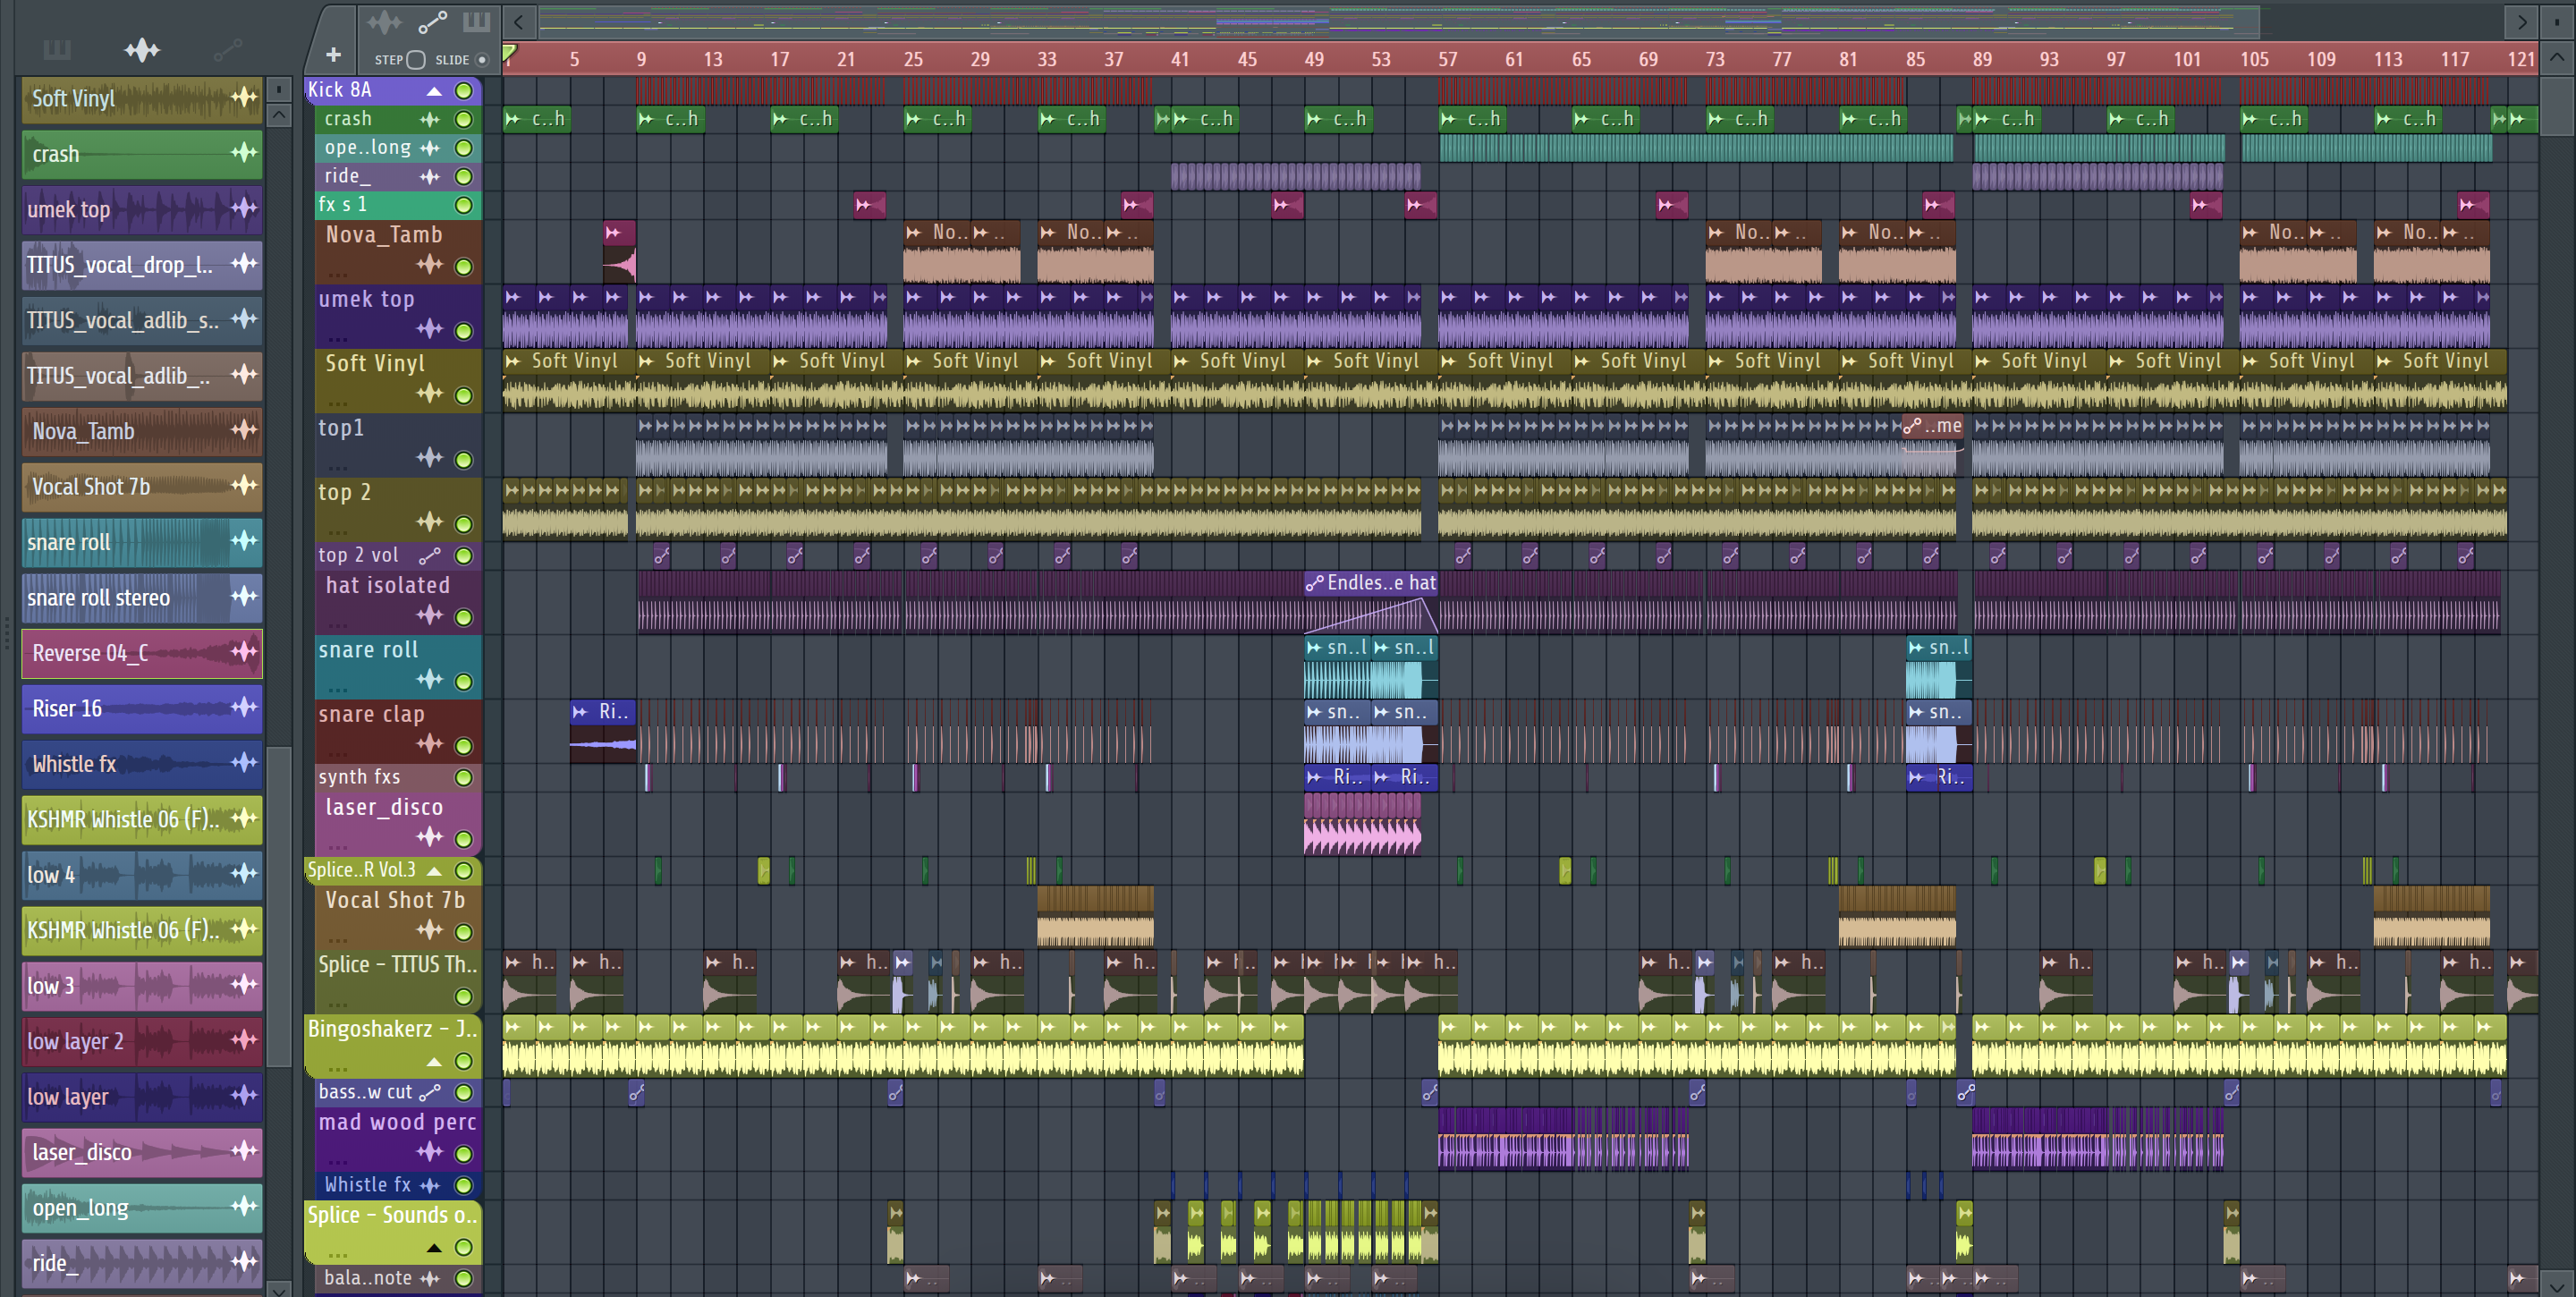The height and width of the screenshot is (1297, 2576).
Task: Mute the Vocal Shot 7b track
Action: click(x=464, y=931)
